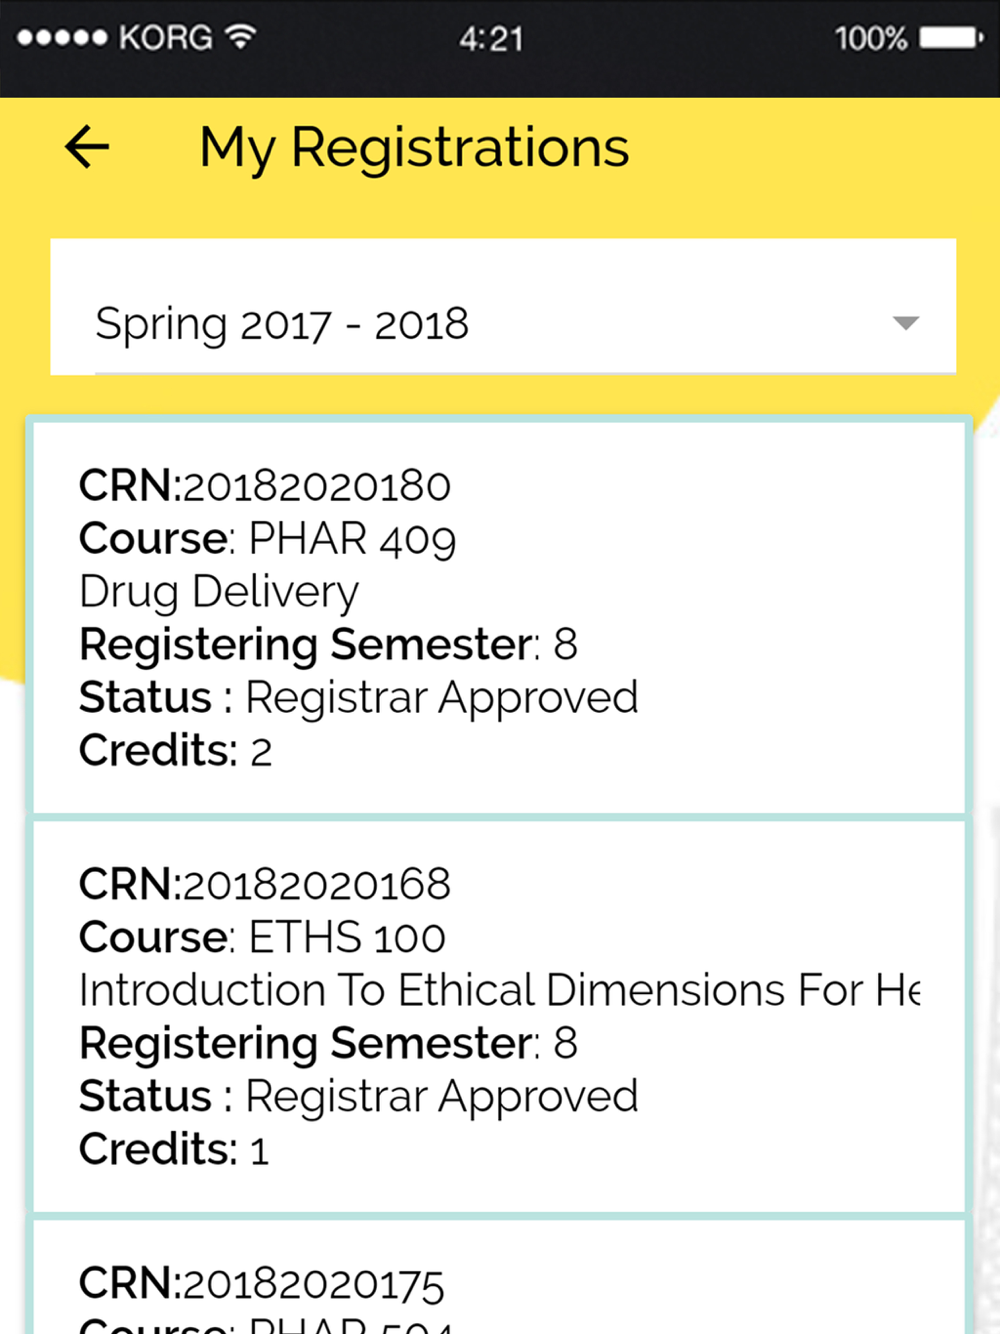Select the PHAR 409 course line
Viewport: 1000px width, 1334px height.
[268, 539]
